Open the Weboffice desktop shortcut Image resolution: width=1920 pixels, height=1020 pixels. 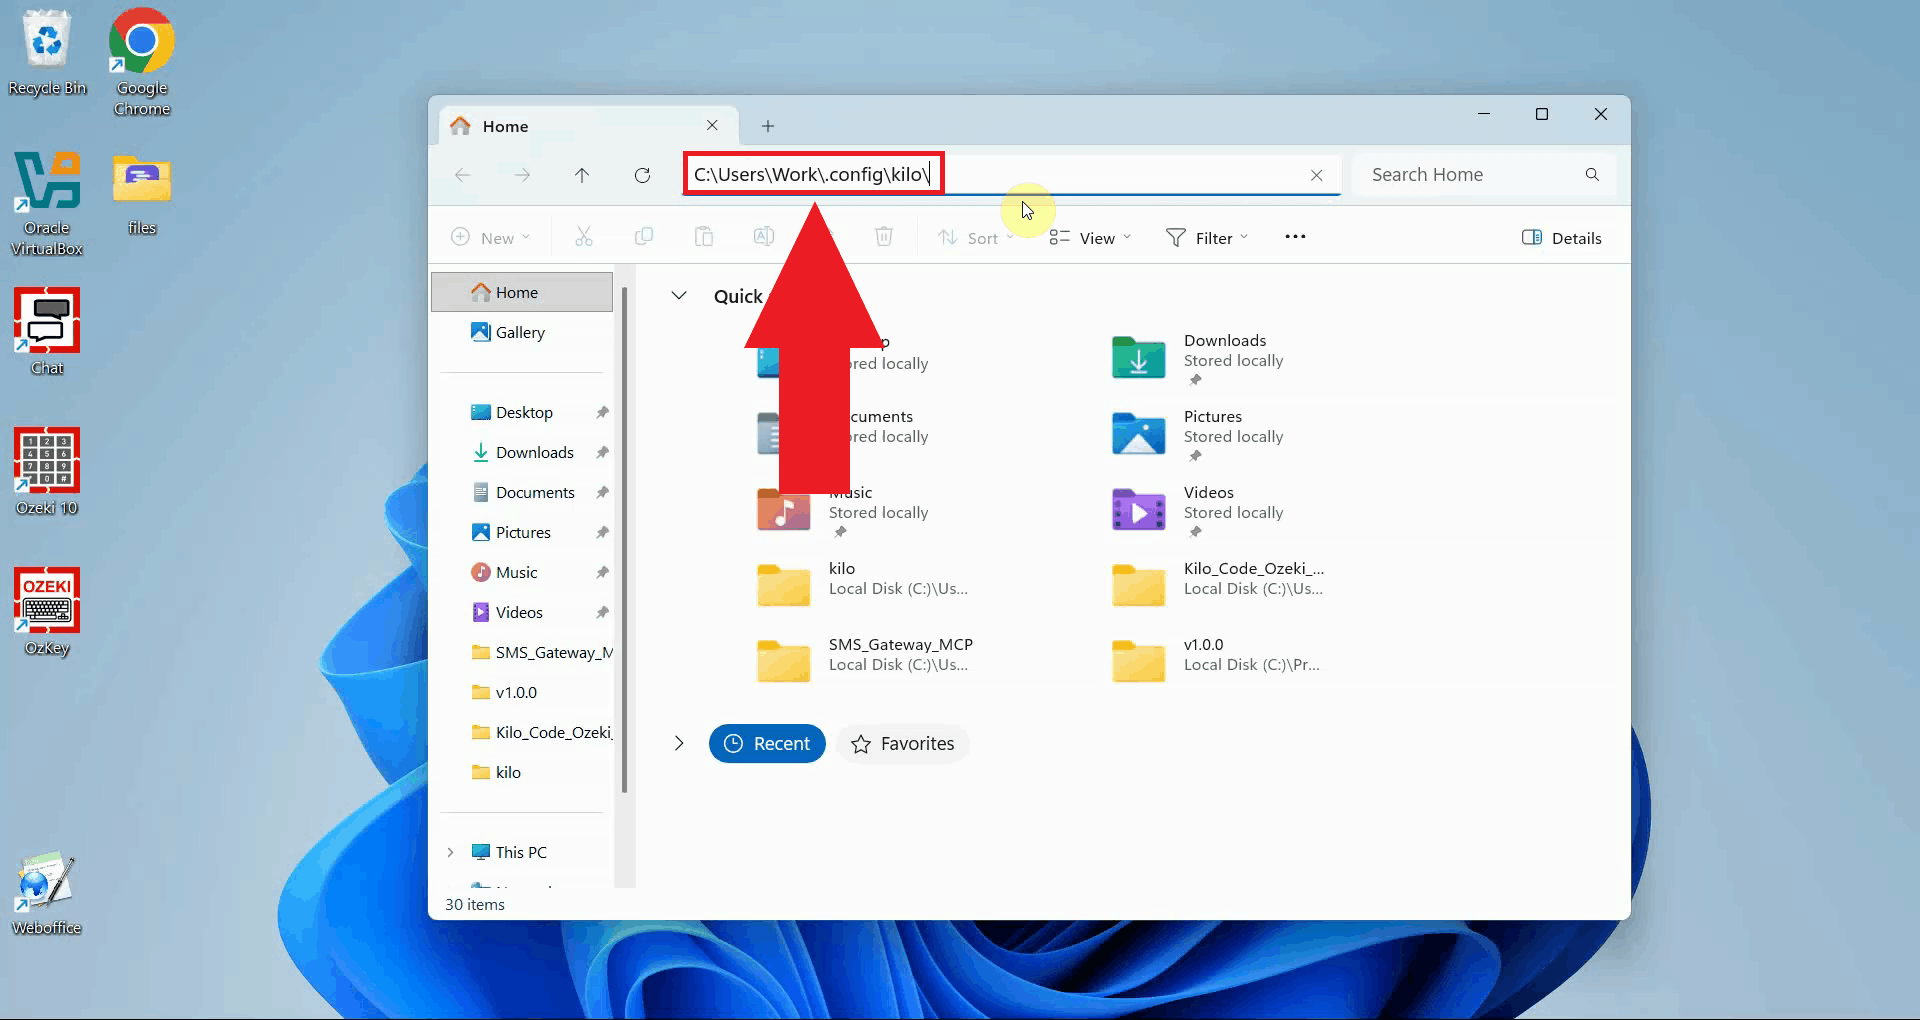point(47,893)
